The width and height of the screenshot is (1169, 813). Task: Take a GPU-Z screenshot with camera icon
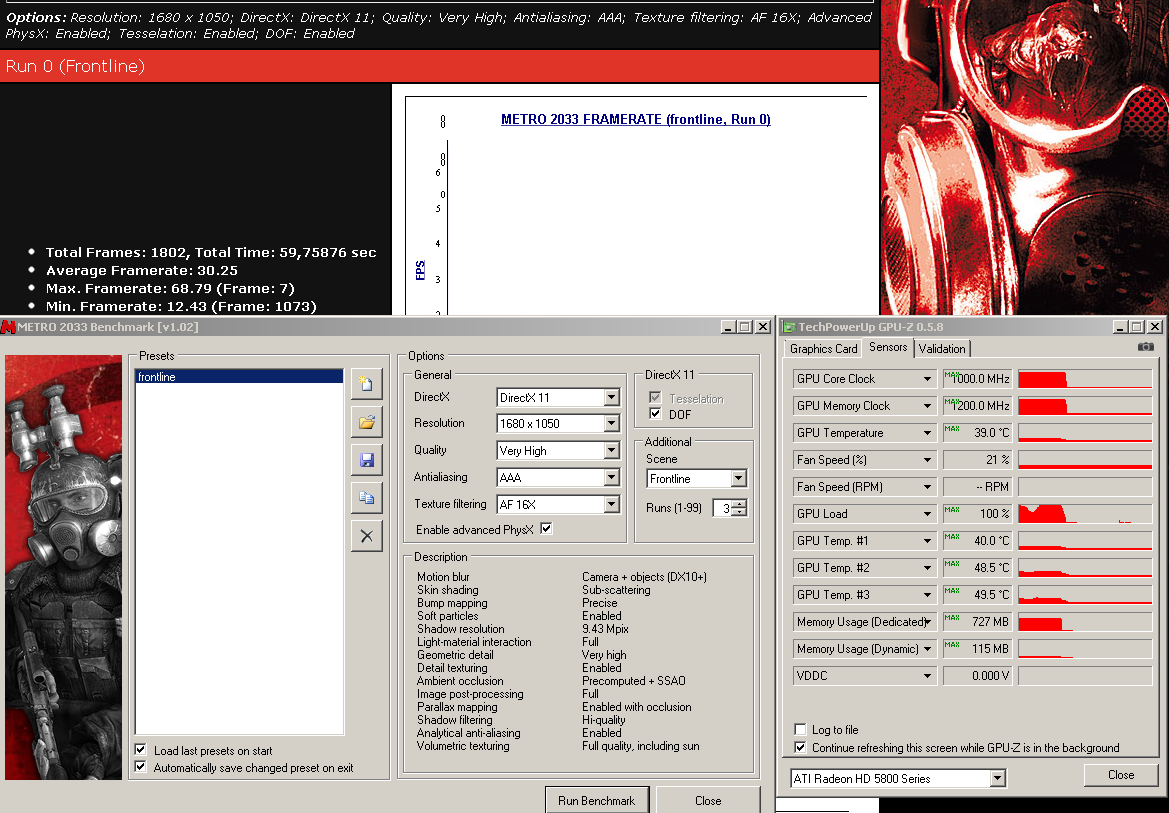coord(1146,347)
